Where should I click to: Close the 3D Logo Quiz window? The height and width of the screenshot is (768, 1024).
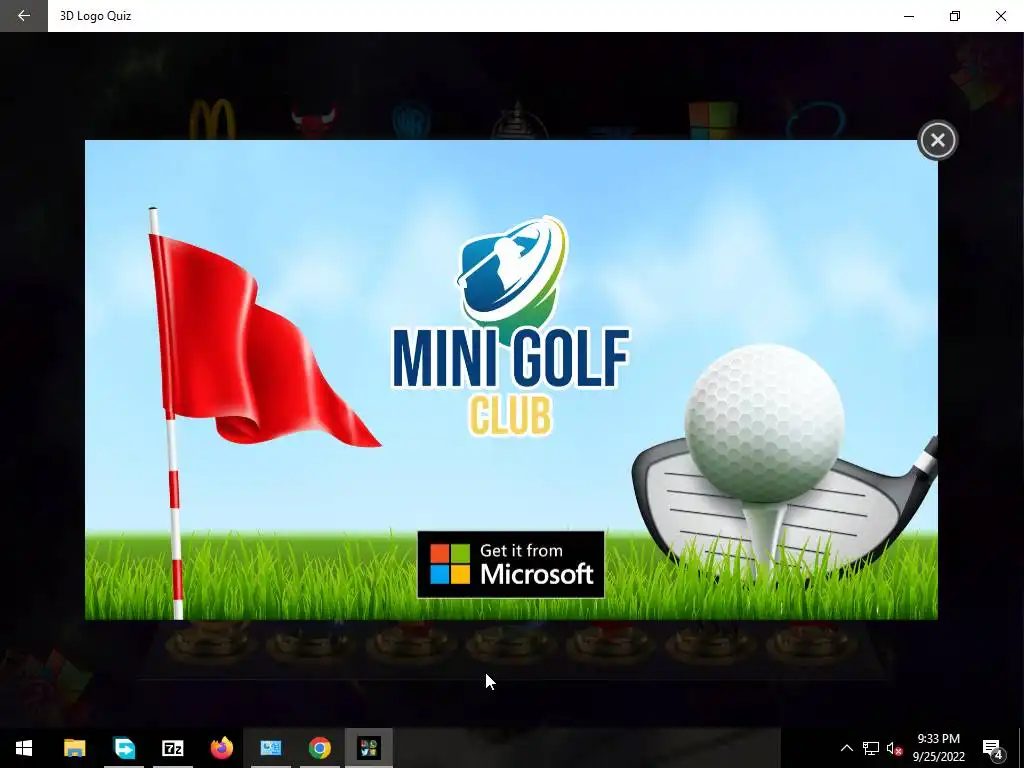[x=1000, y=16]
